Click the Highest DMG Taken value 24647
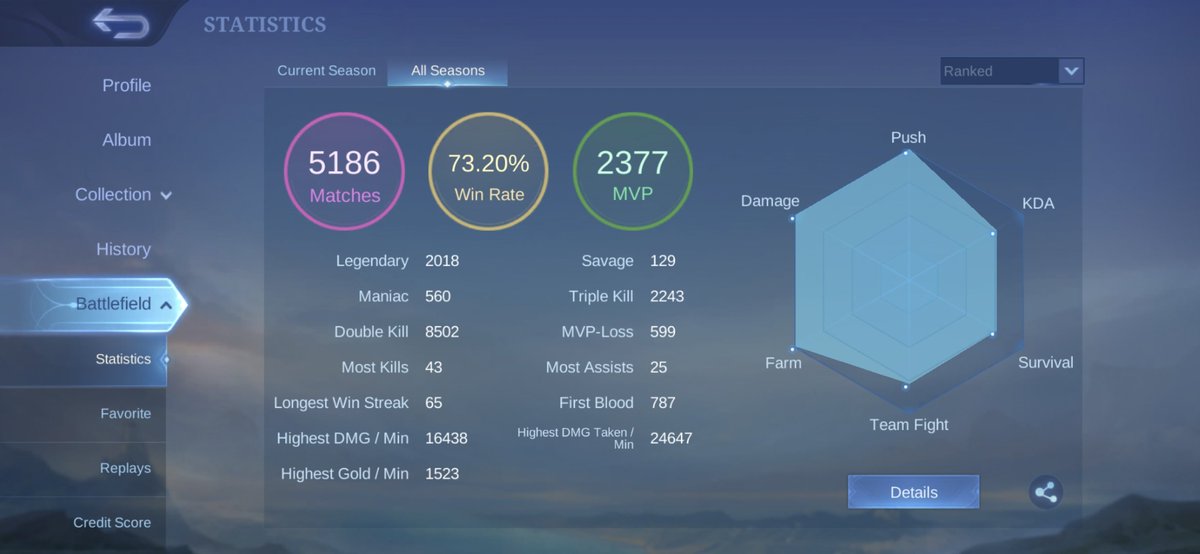The width and height of the screenshot is (1200, 554). click(671, 438)
